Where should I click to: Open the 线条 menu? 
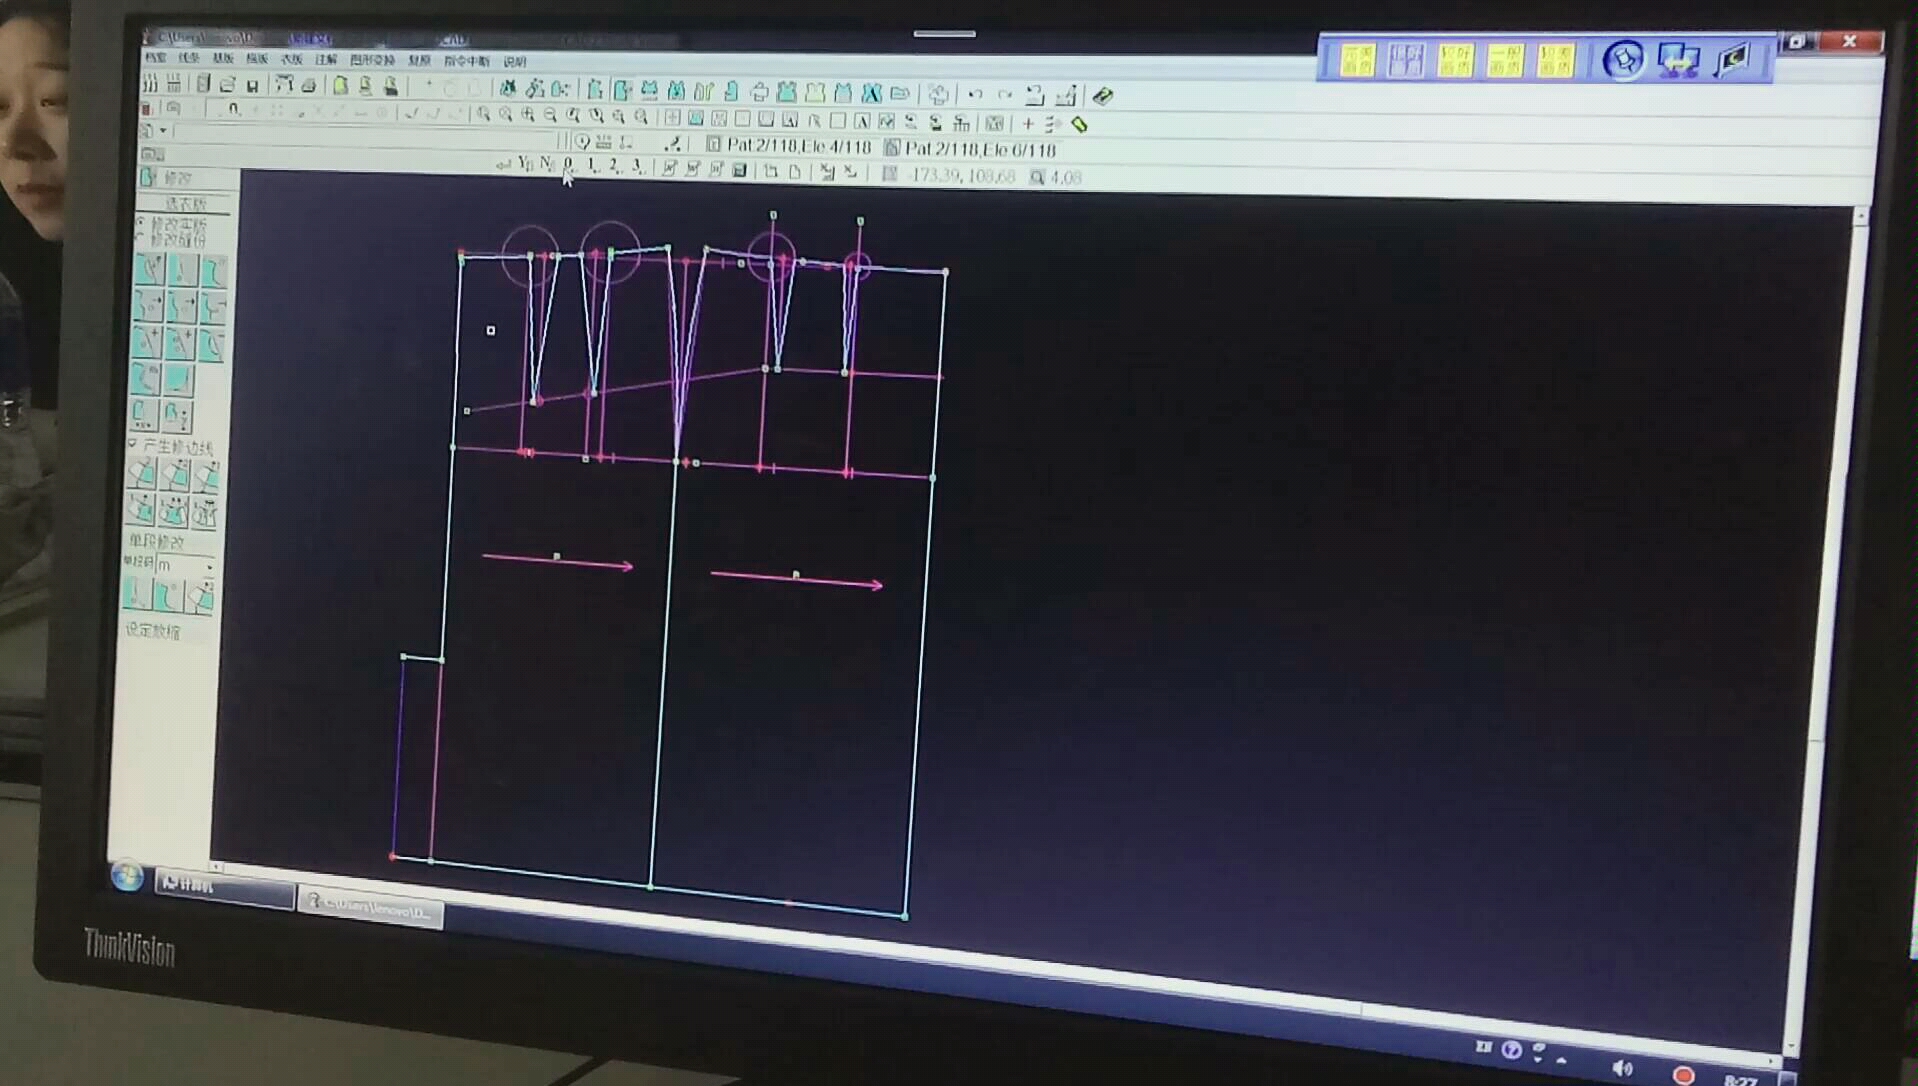coord(188,58)
